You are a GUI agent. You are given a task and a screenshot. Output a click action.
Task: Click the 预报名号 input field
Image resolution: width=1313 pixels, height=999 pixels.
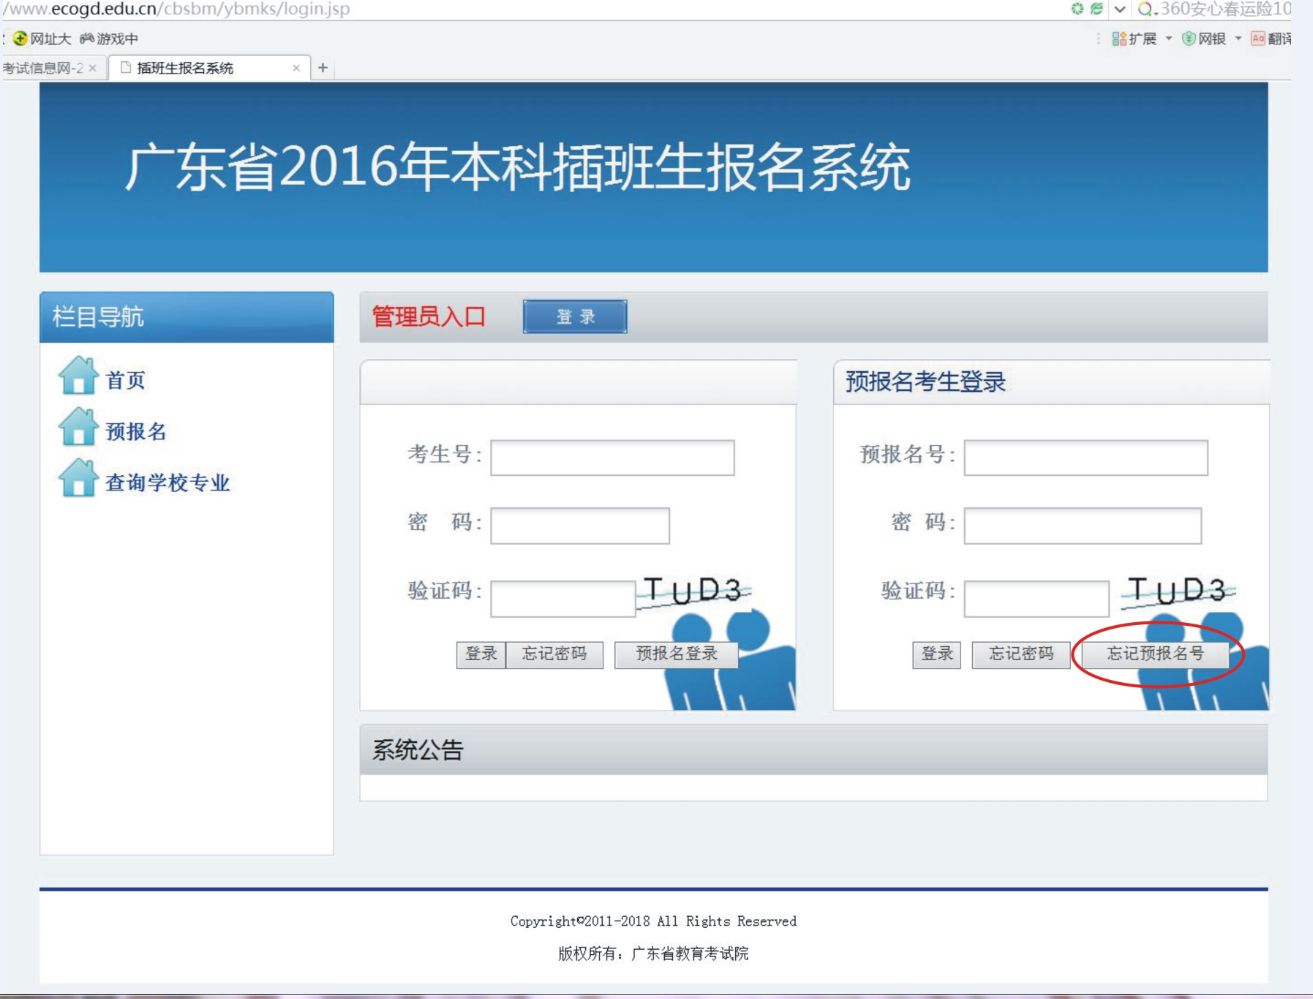coord(1085,458)
